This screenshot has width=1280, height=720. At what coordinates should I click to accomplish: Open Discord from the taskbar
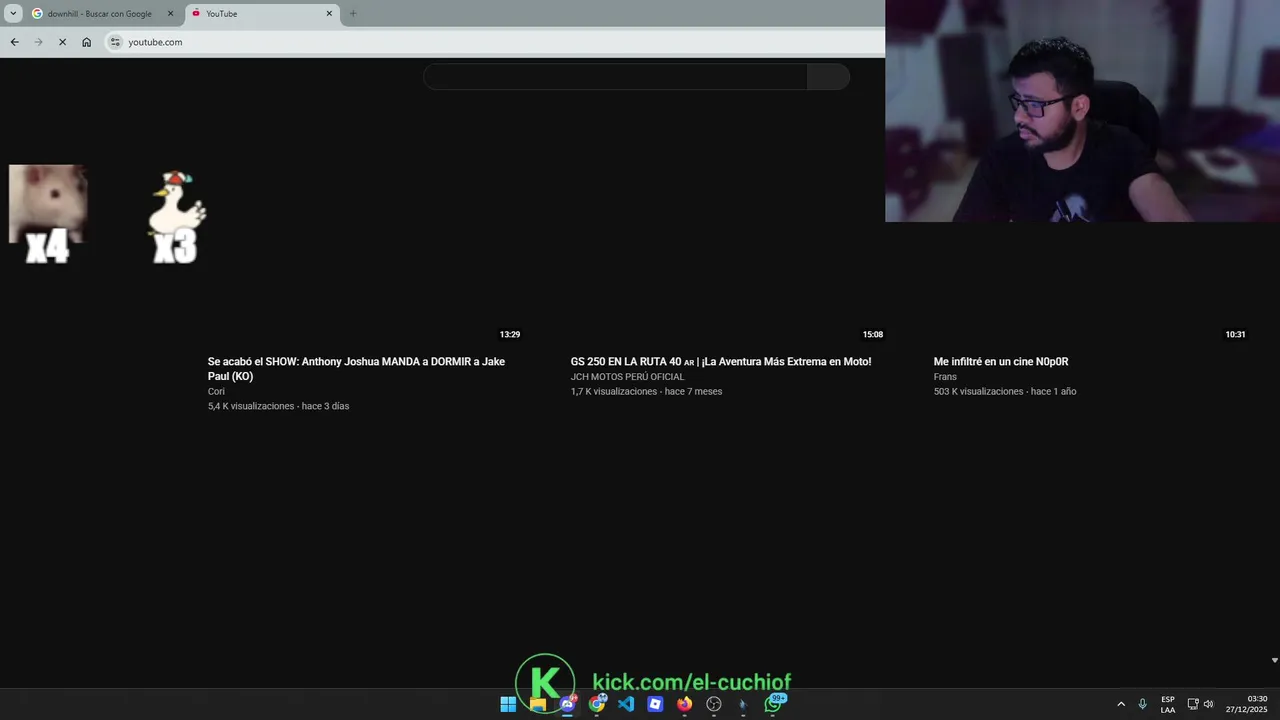(x=567, y=704)
